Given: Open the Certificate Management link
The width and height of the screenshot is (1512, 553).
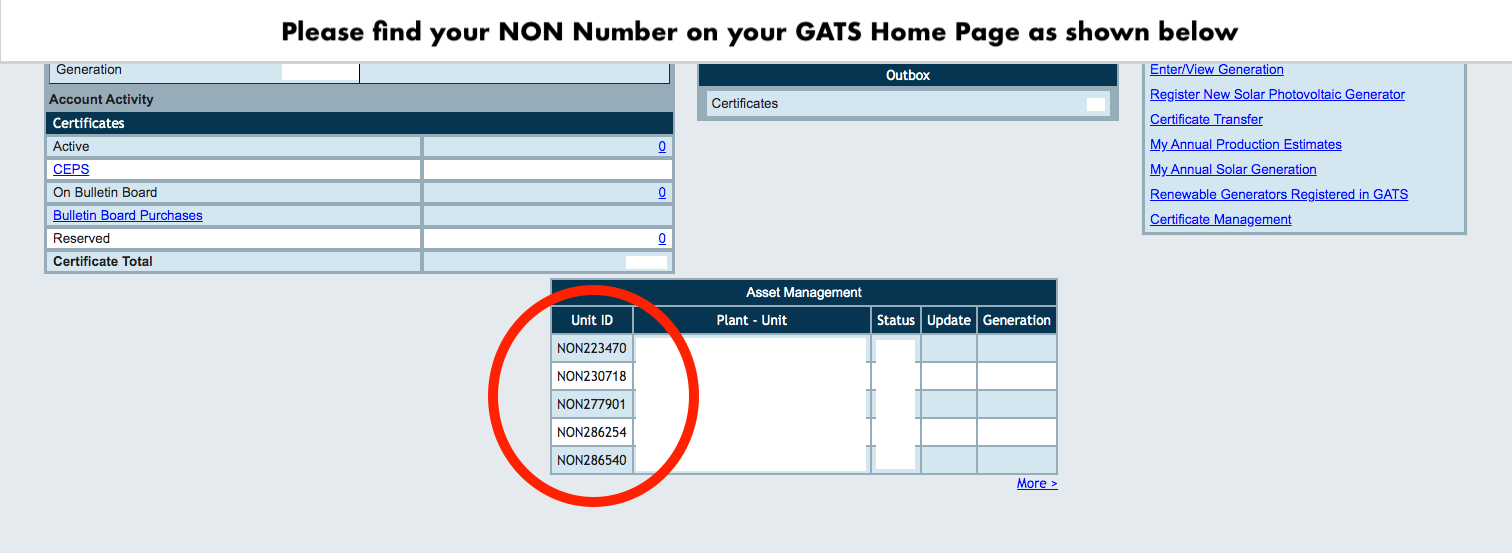Looking at the screenshot, I should tap(1221, 219).
